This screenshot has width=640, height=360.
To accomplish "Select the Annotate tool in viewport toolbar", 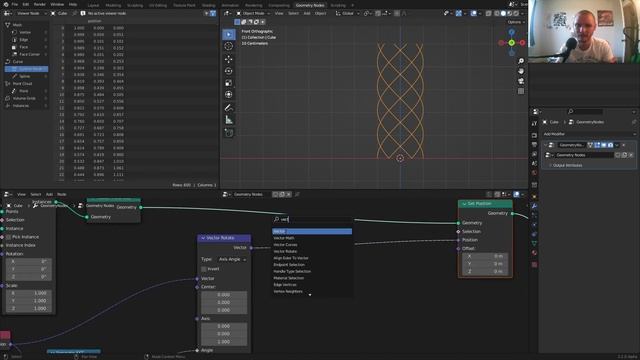I will point(229,108).
